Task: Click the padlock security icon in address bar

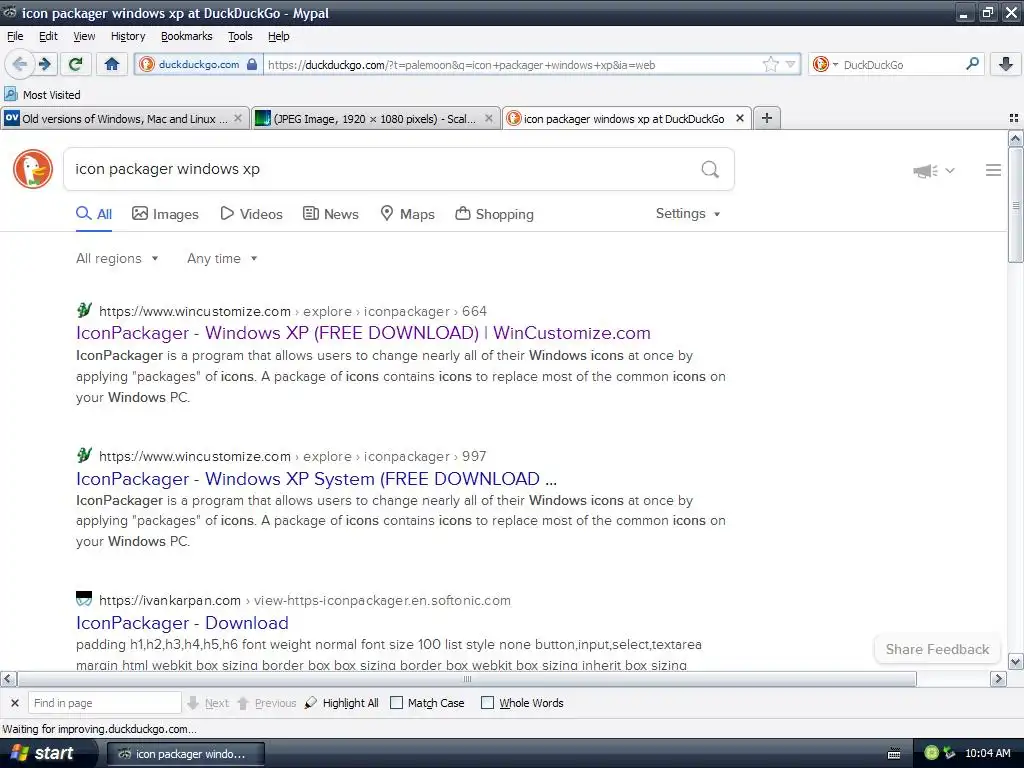Action: (x=251, y=65)
